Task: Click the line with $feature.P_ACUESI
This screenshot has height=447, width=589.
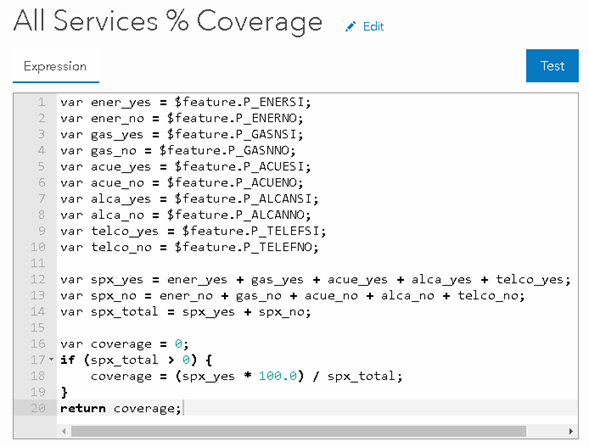Action: (x=186, y=167)
